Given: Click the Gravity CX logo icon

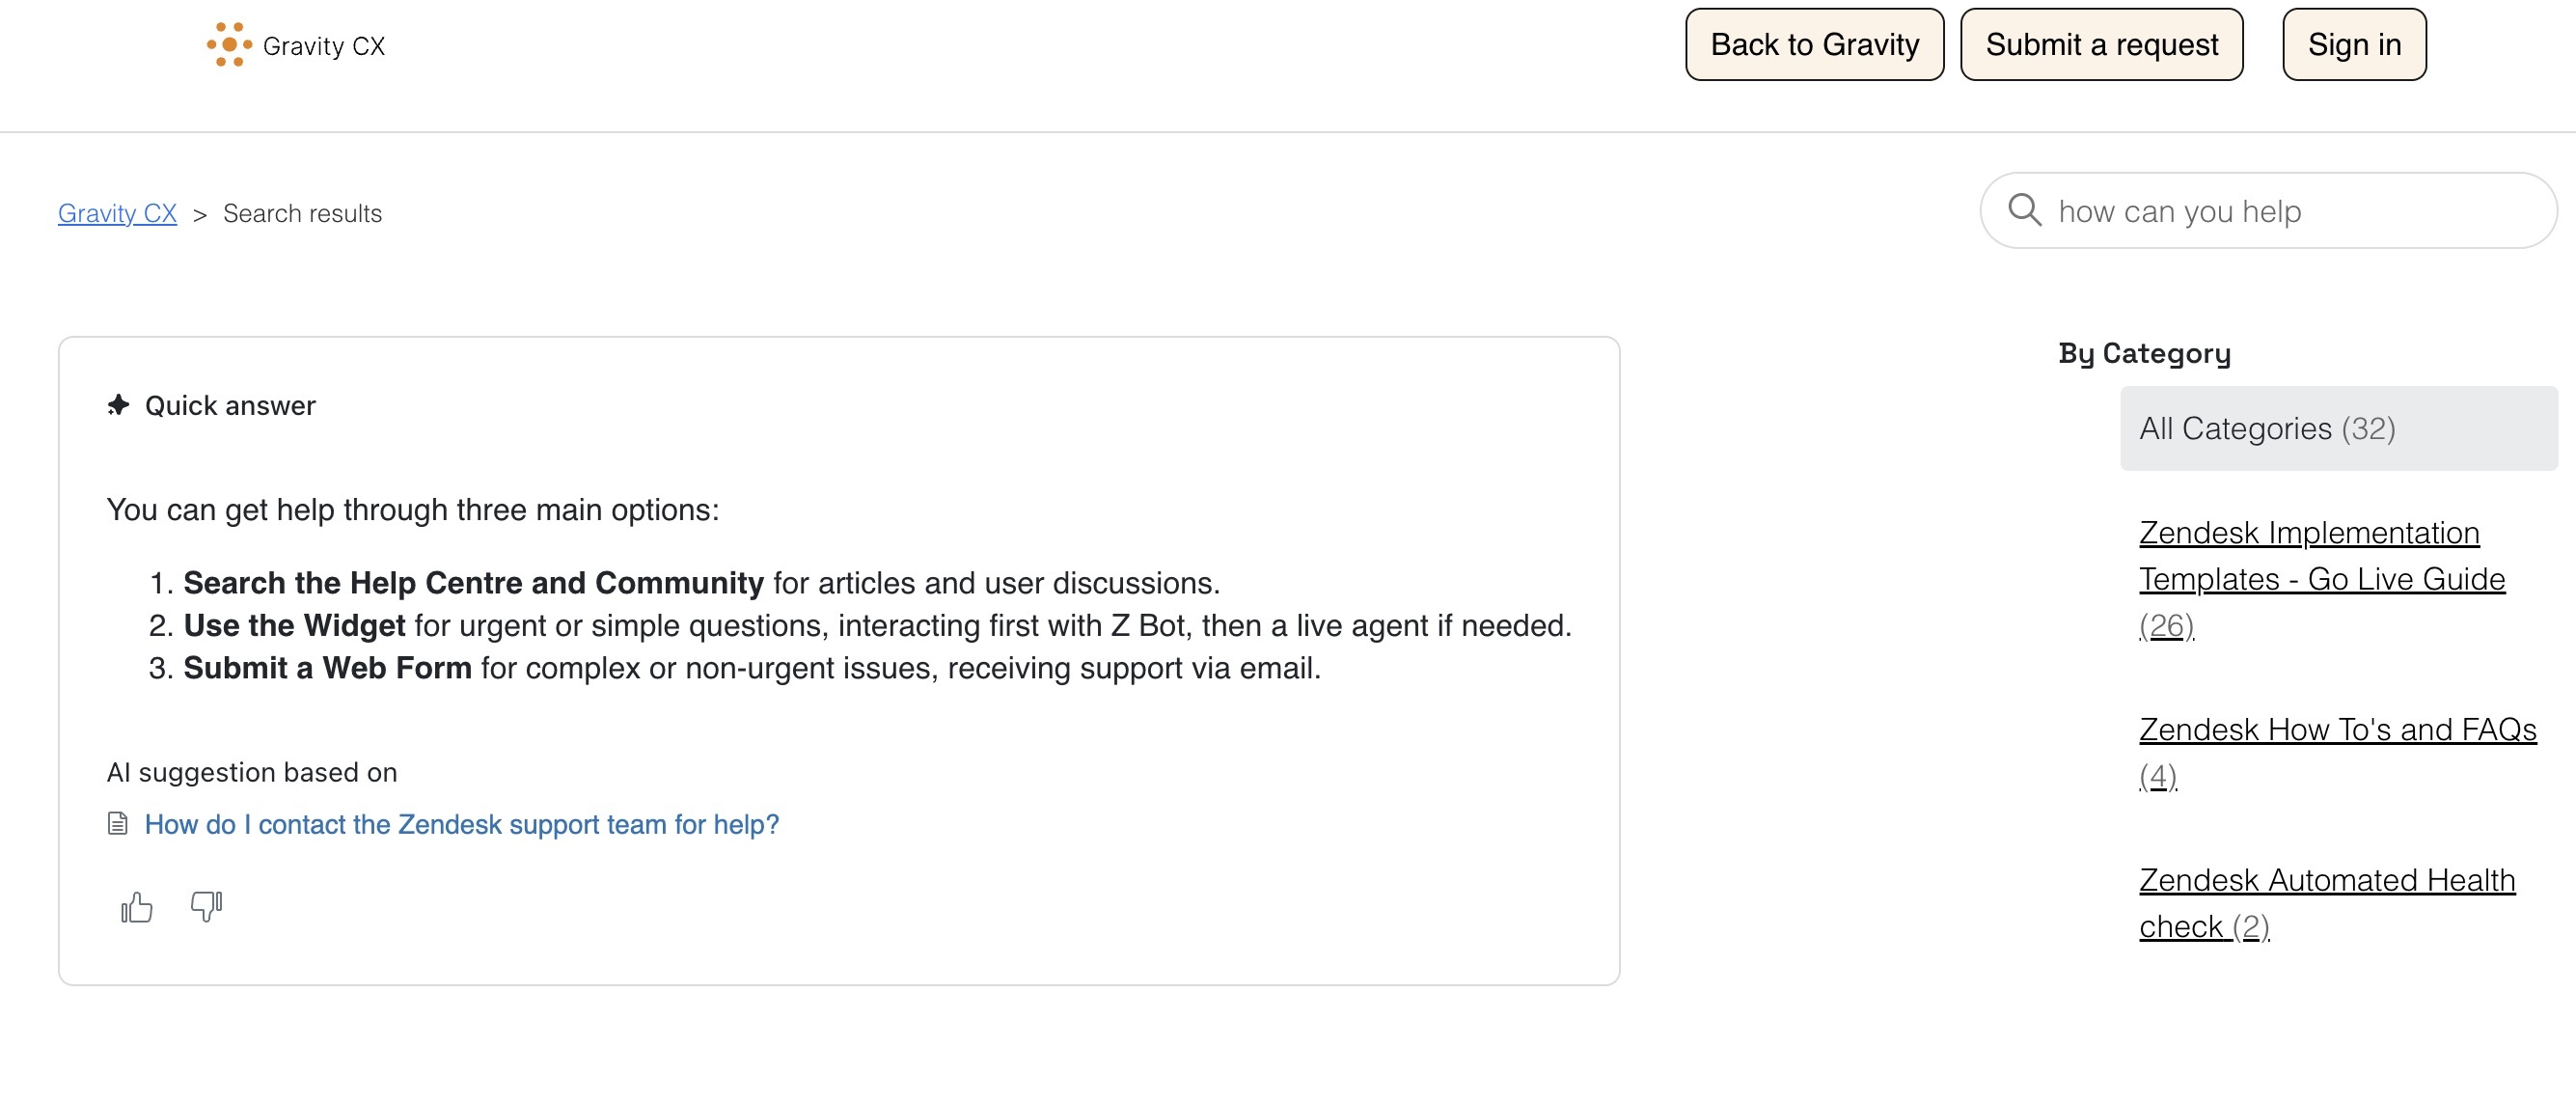Looking at the screenshot, I should tap(229, 45).
